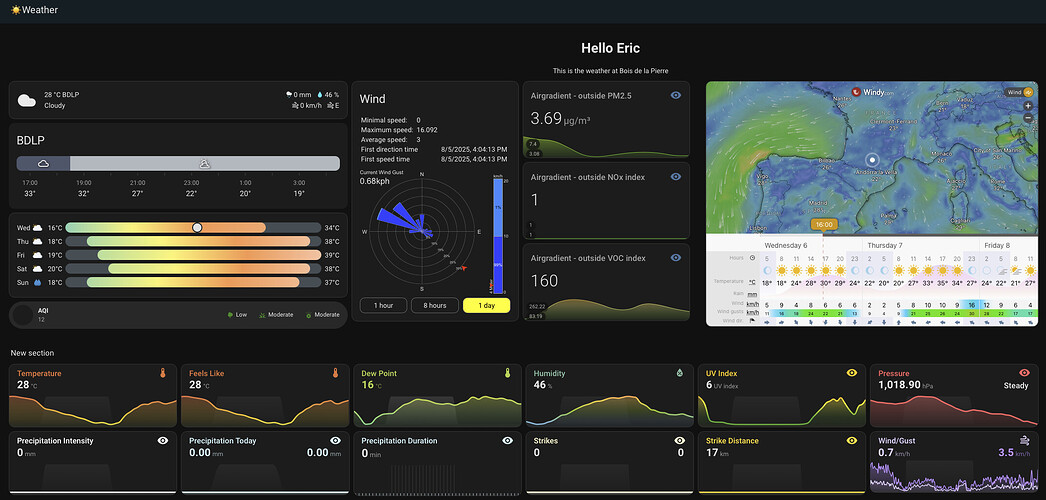Select Wednesday 6 in the Windy forecast
1046x500 pixels.
(x=786, y=245)
